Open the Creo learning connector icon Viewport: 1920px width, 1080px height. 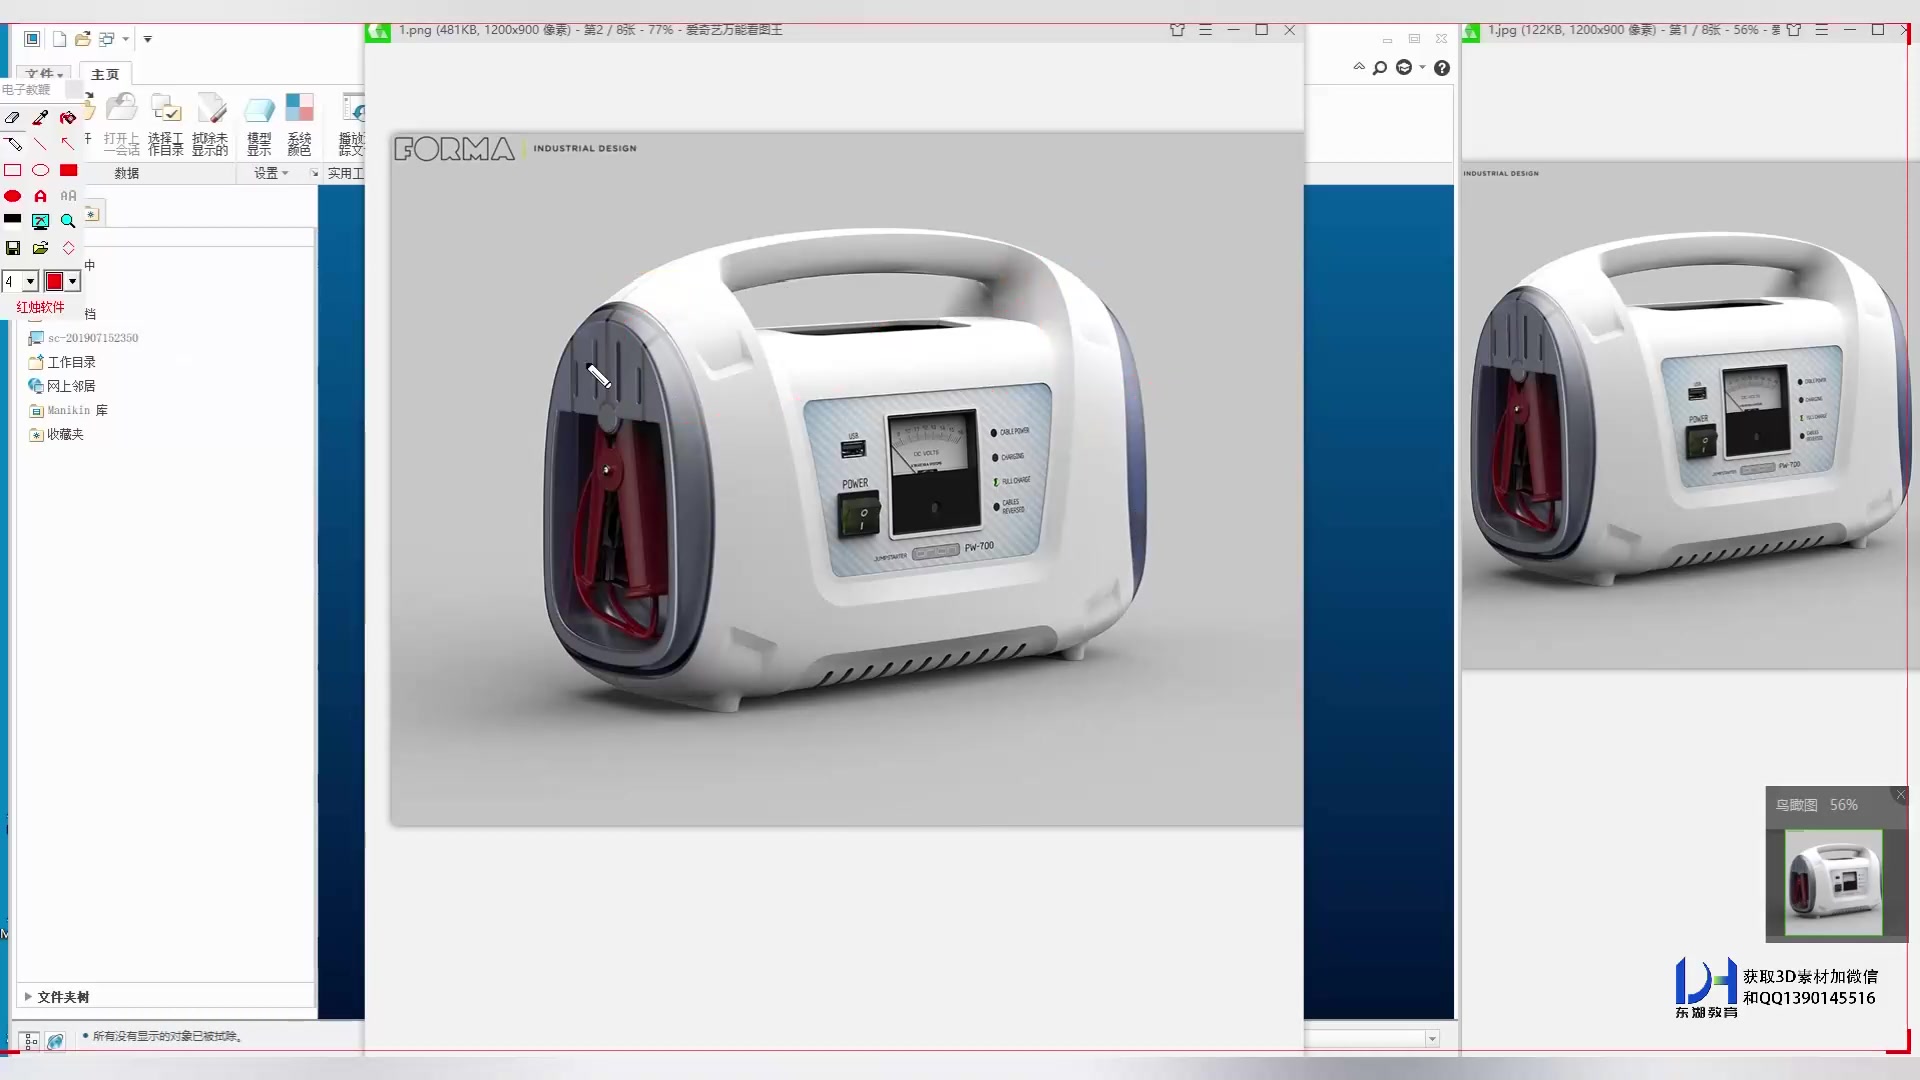tap(1404, 68)
